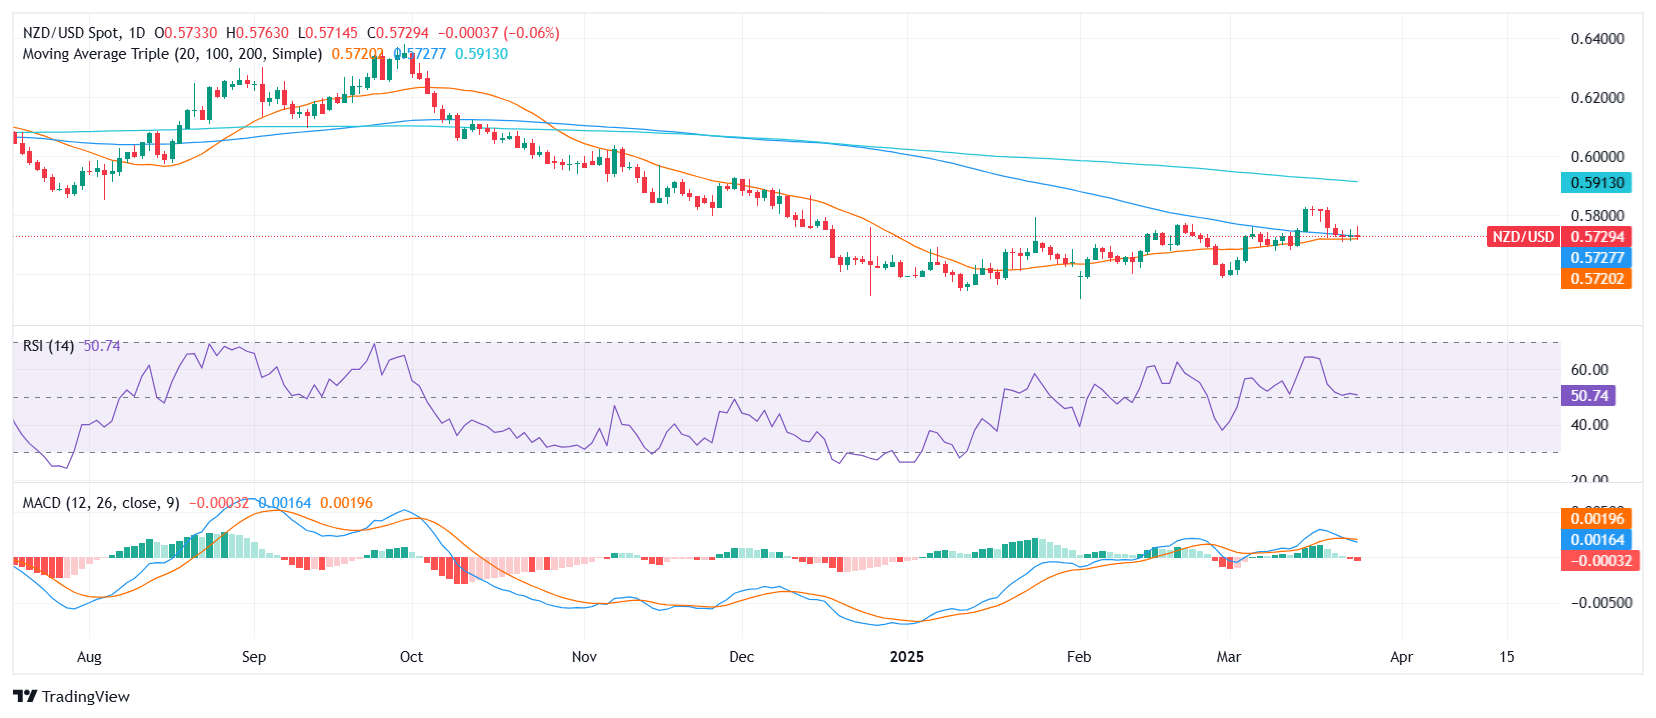Click the blue 0.00164 MACD value tag
Viewport: 1656px width, 718px height.
tap(1596, 540)
